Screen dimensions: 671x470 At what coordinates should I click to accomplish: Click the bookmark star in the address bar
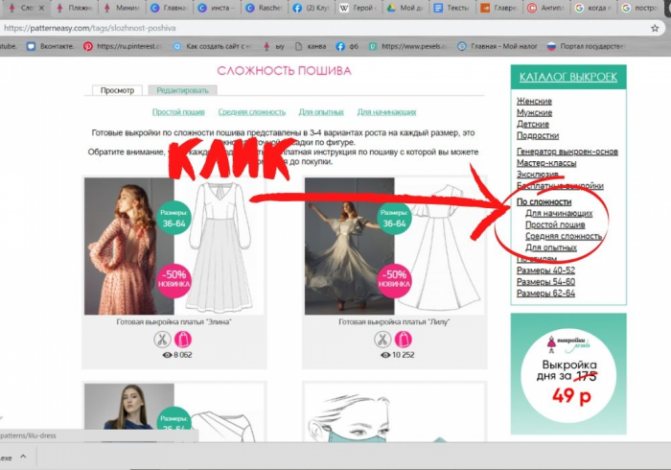click(x=653, y=28)
